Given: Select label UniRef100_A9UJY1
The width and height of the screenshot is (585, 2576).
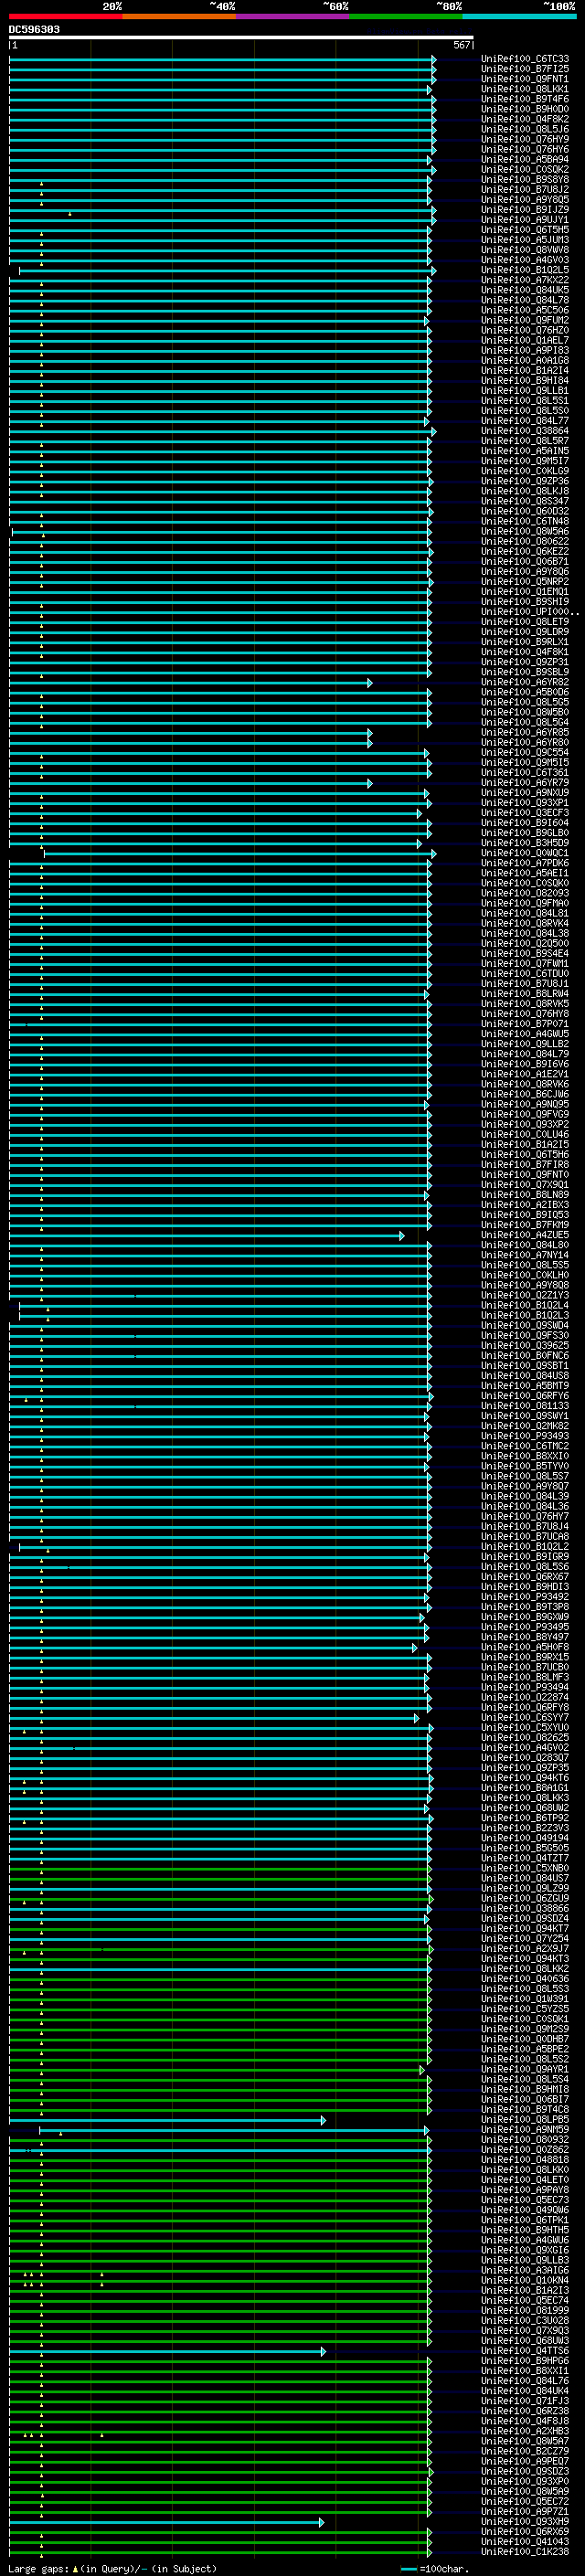Looking at the screenshot, I should pyautogui.click(x=525, y=220).
